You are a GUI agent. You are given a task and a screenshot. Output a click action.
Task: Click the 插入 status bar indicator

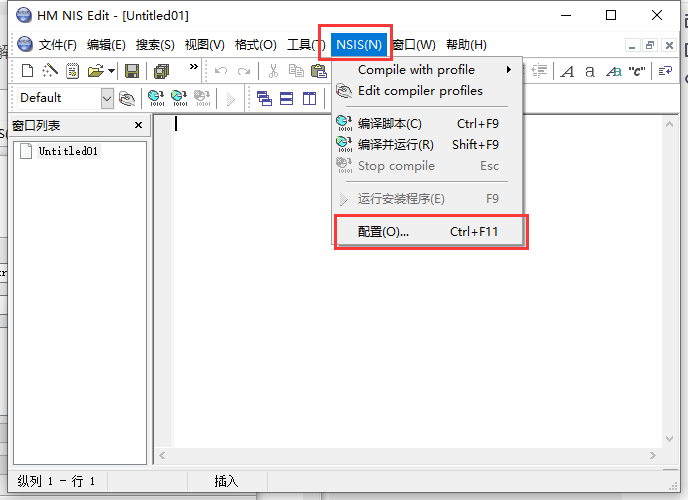click(226, 482)
